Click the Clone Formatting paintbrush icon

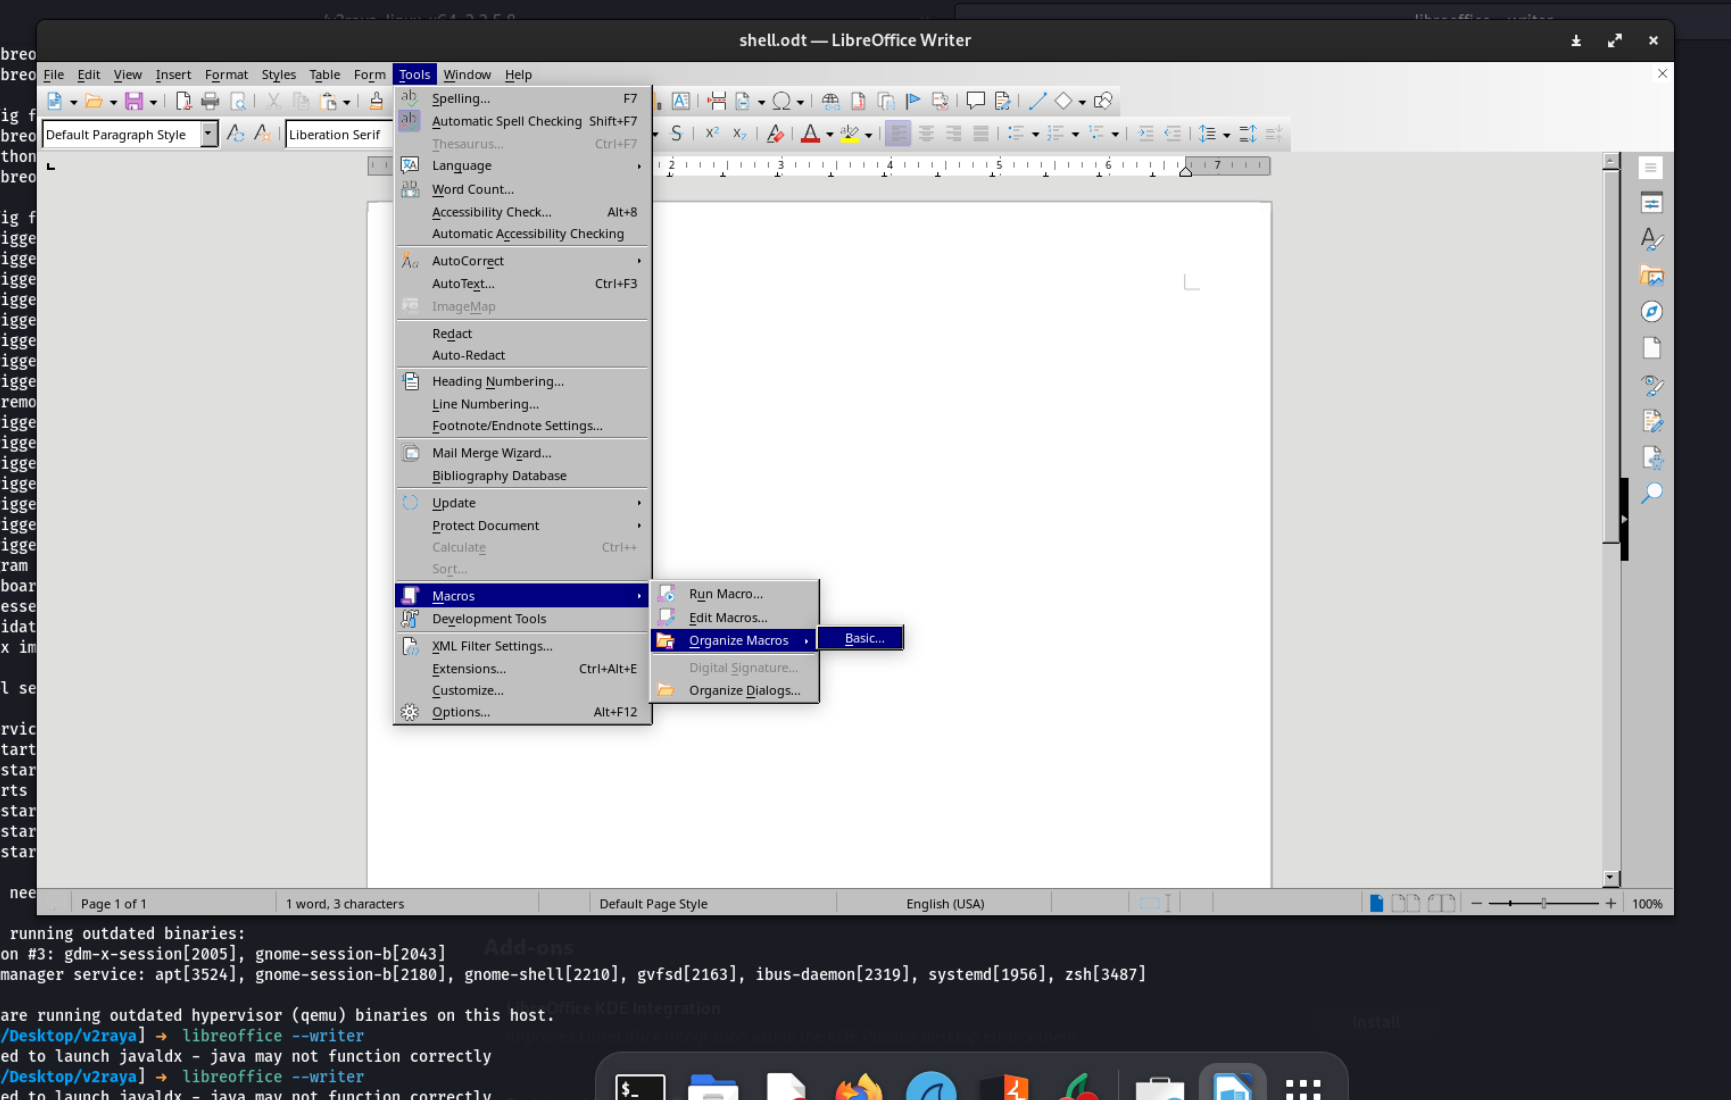[x=376, y=101]
